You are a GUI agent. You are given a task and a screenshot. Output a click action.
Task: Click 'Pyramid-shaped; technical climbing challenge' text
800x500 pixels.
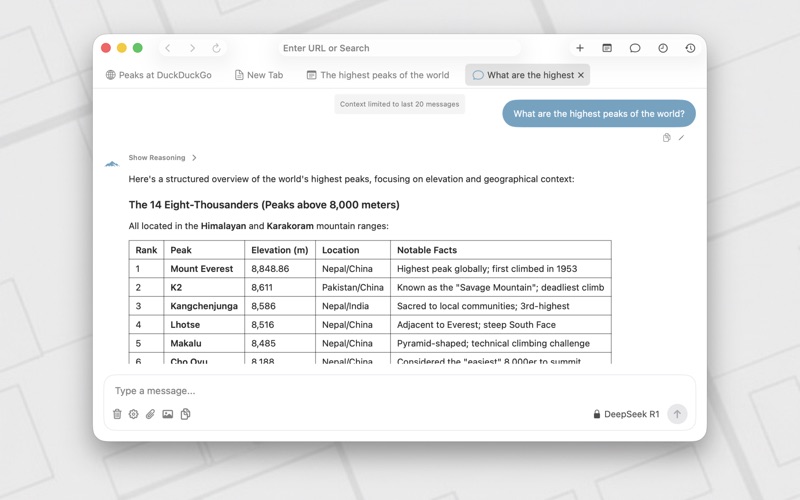coord(493,343)
